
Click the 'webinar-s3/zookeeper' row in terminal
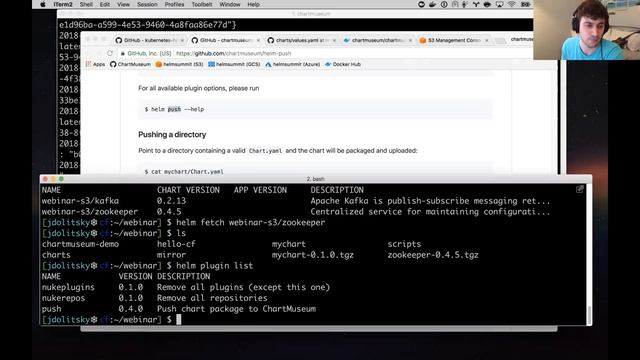tap(296, 212)
